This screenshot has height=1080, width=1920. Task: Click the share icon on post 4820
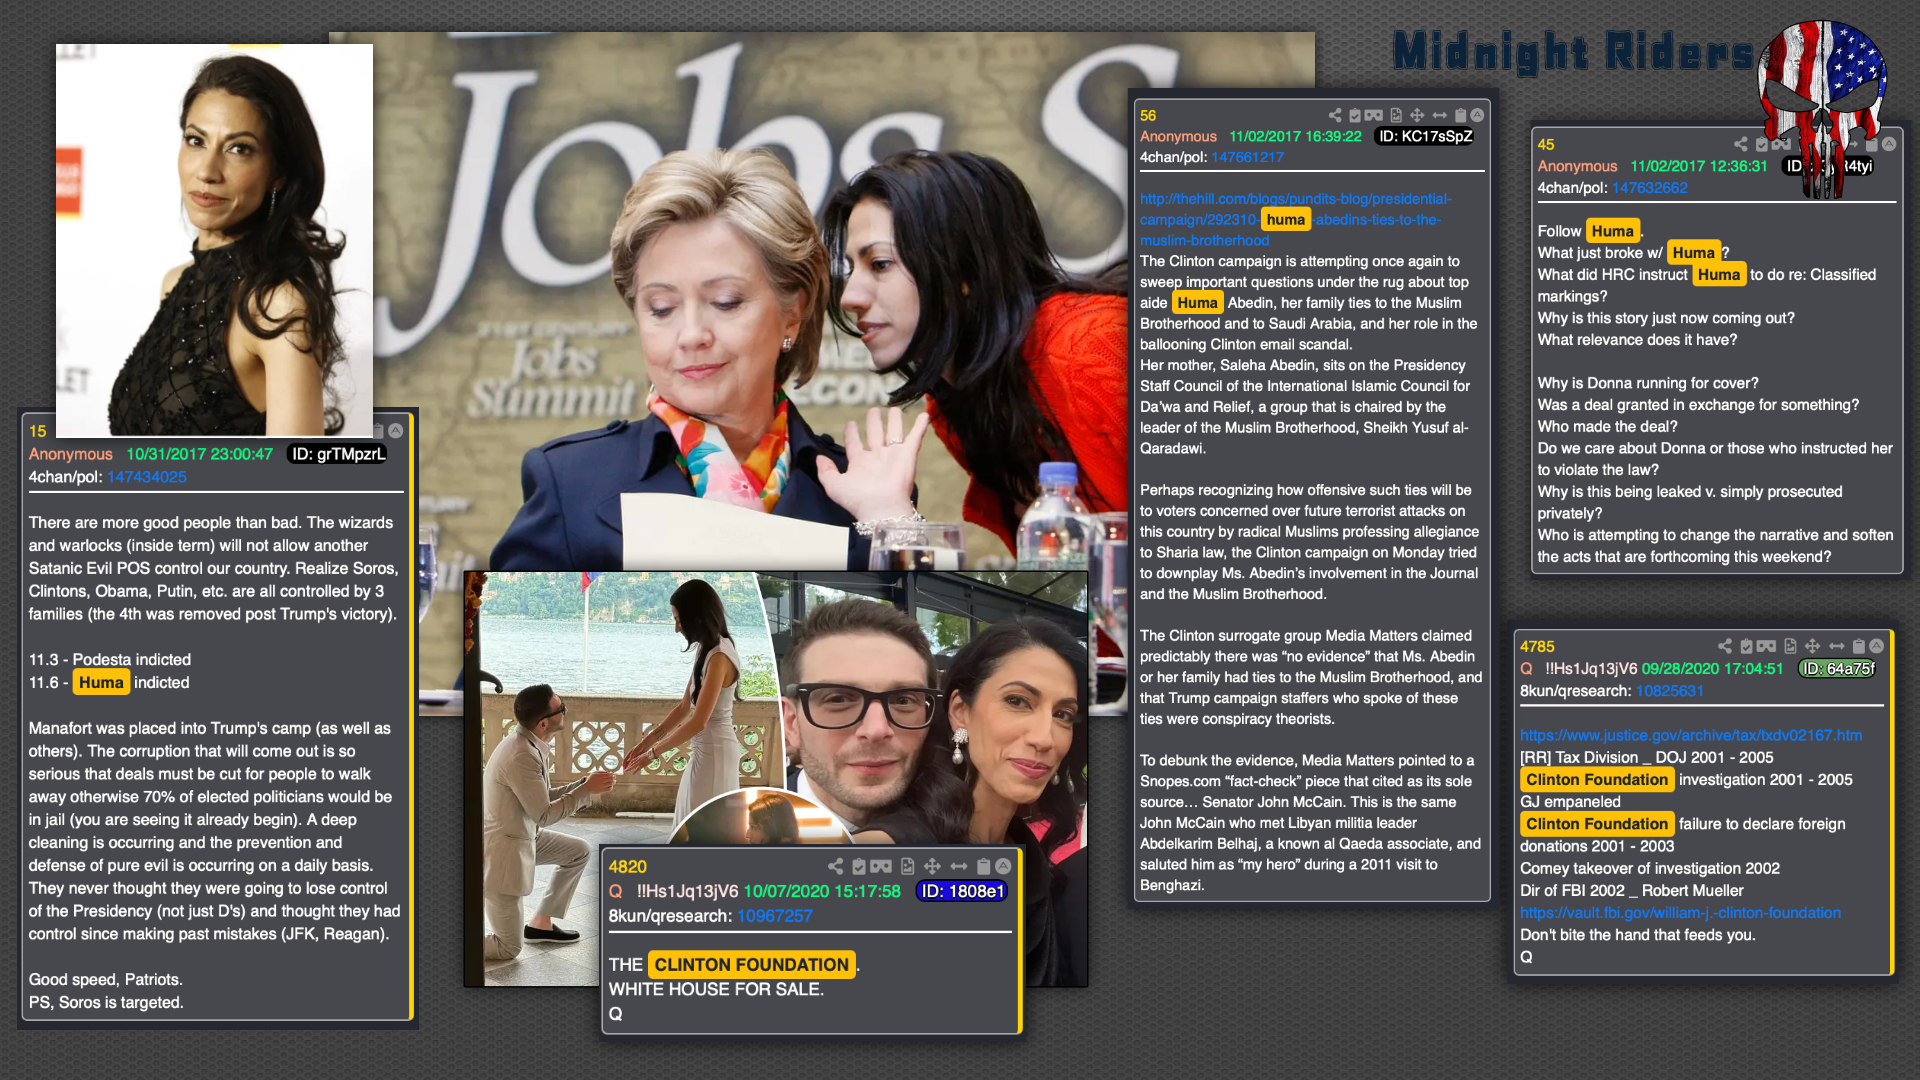[836, 866]
